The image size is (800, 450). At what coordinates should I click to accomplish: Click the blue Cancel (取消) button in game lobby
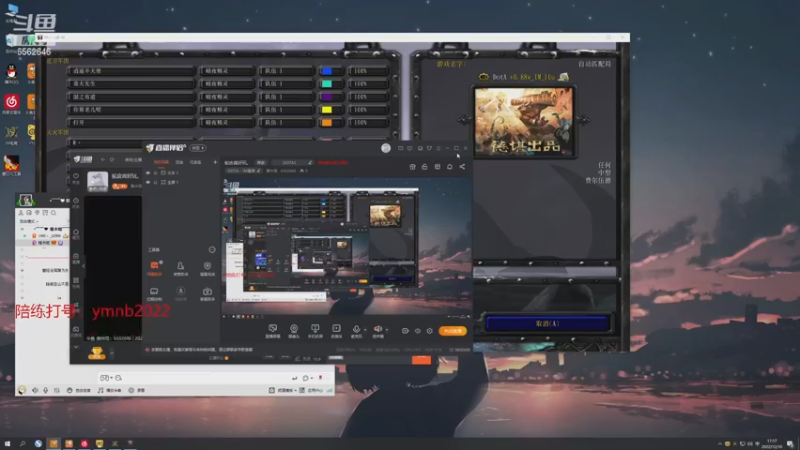click(x=547, y=323)
